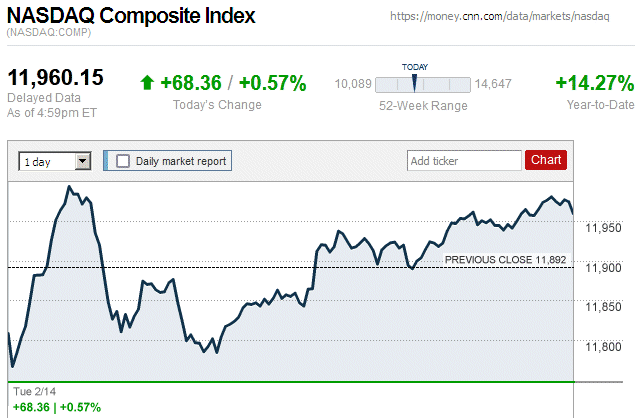Click the 52-Week Range slider bar
Screen dimensions: 640x420
pyautogui.click(x=423, y=84)
